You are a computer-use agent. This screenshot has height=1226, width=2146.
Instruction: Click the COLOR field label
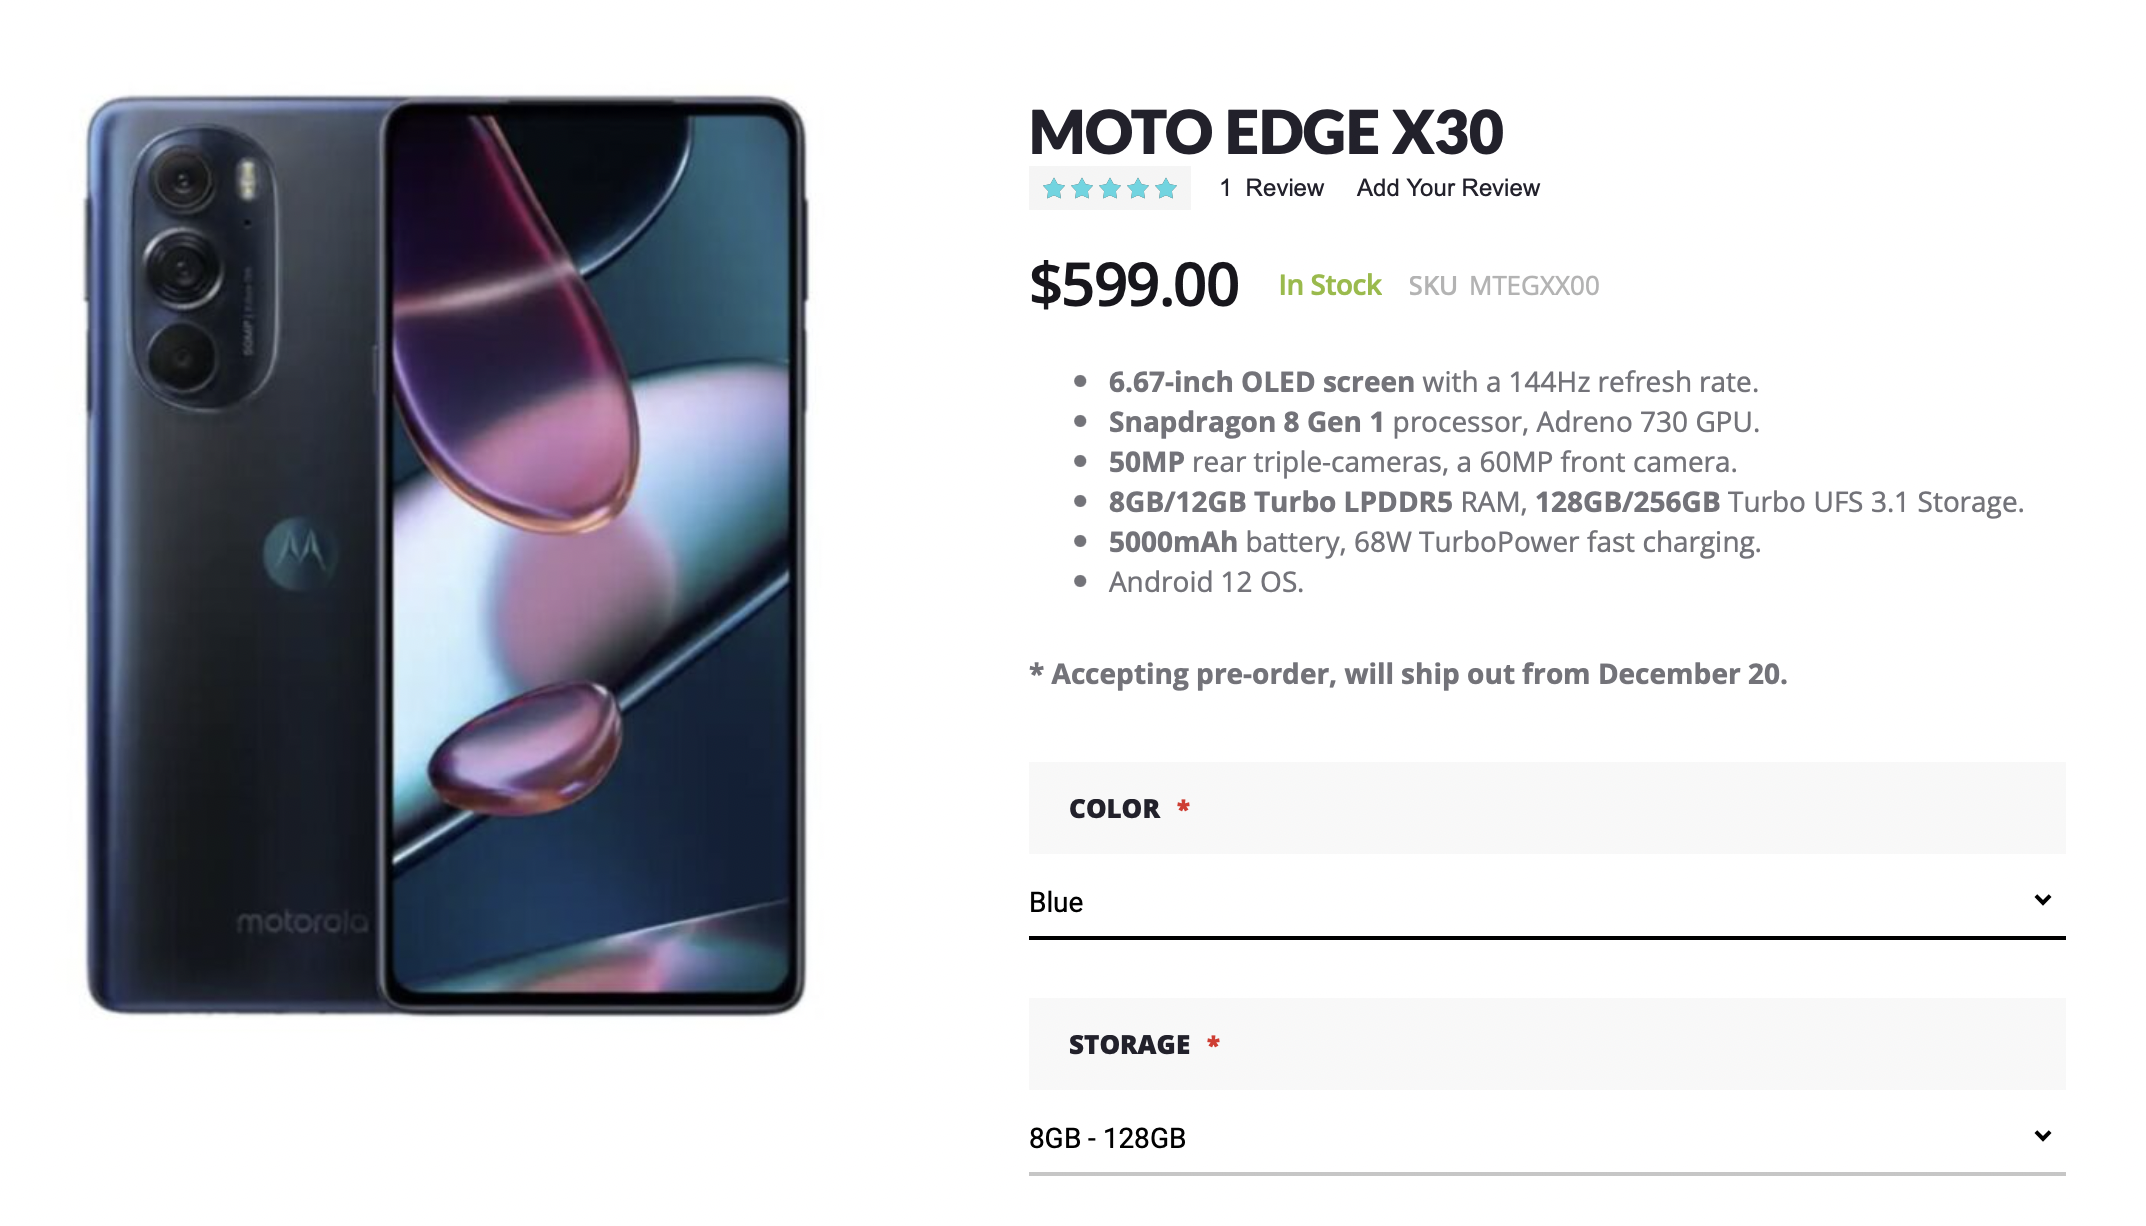[1114, 808]
